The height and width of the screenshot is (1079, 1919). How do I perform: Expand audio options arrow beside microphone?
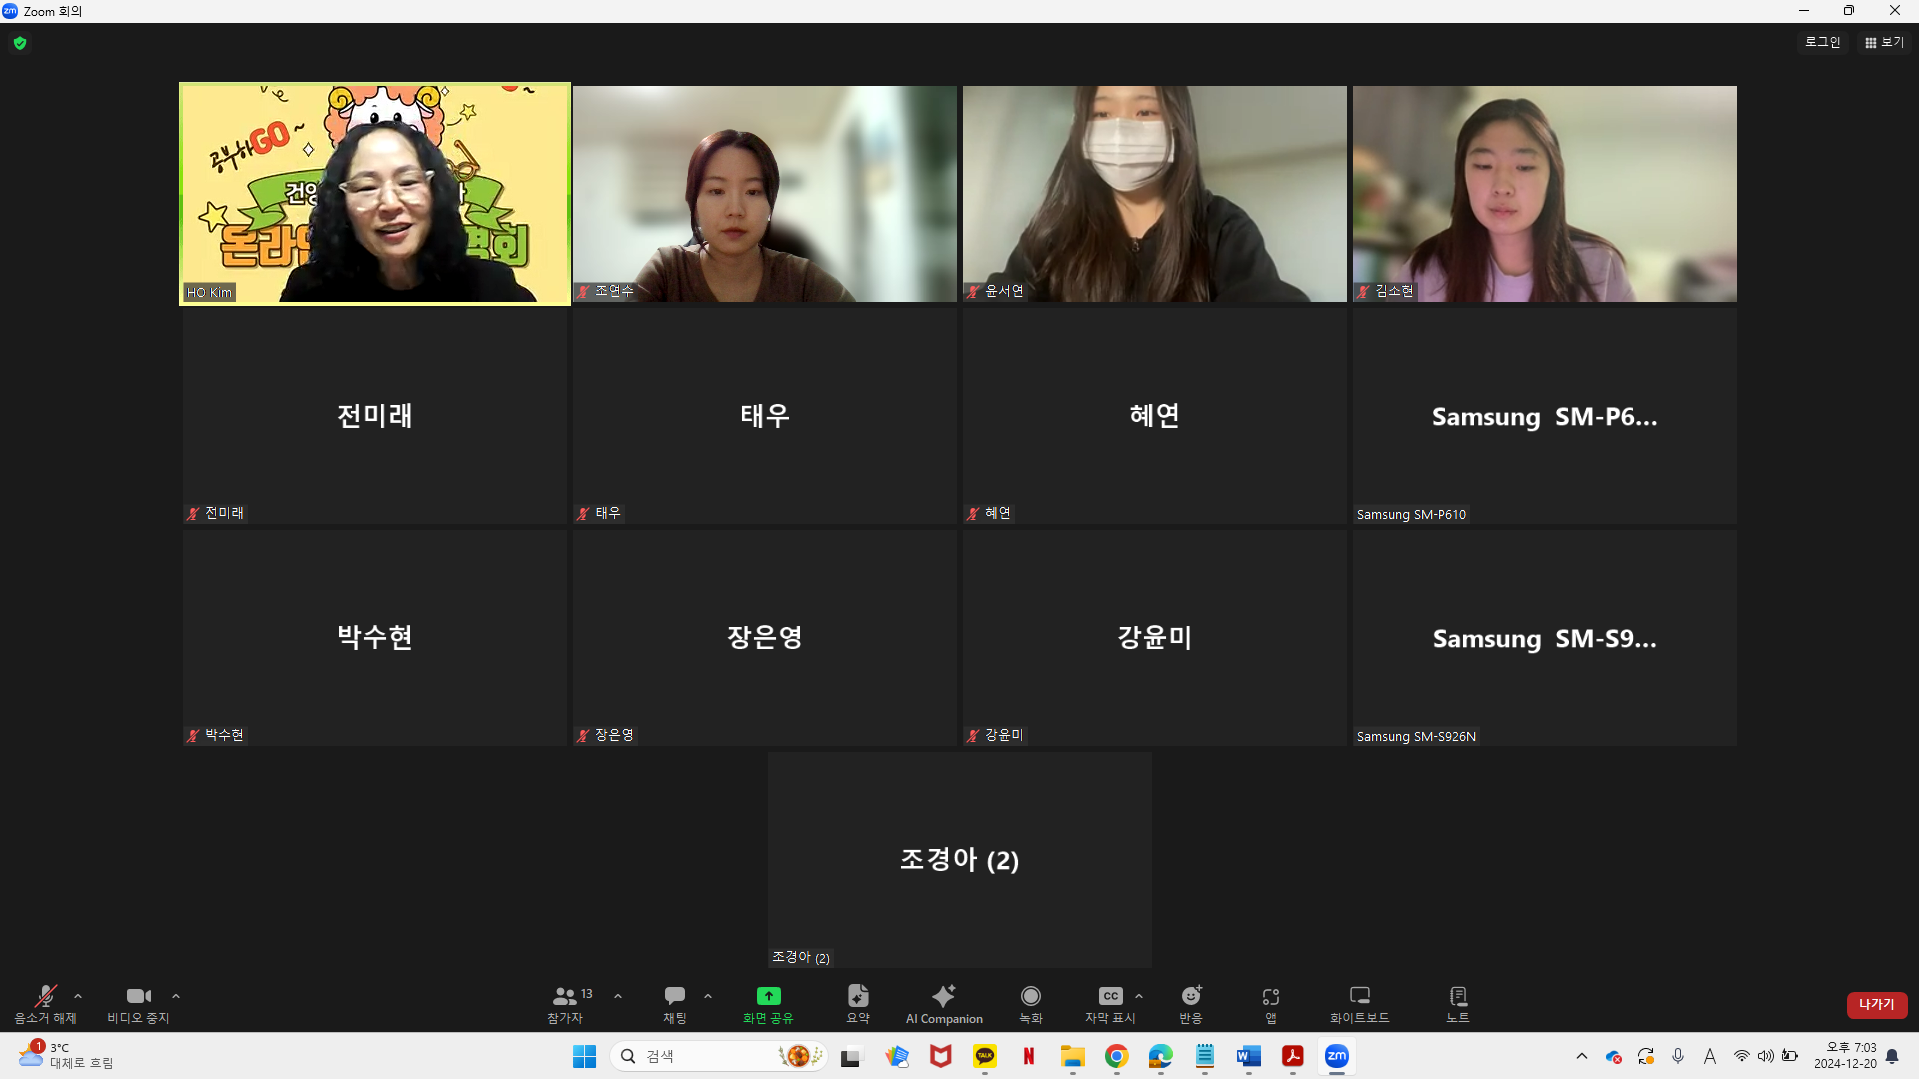click(x=78, y=996)
